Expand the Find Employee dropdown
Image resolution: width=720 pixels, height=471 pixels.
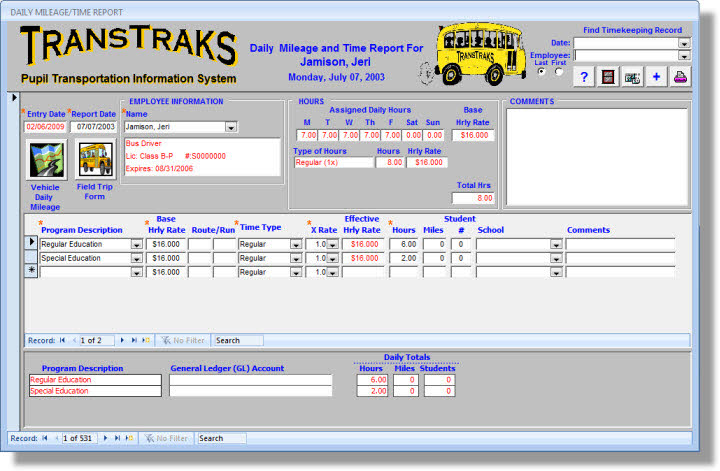684,57
